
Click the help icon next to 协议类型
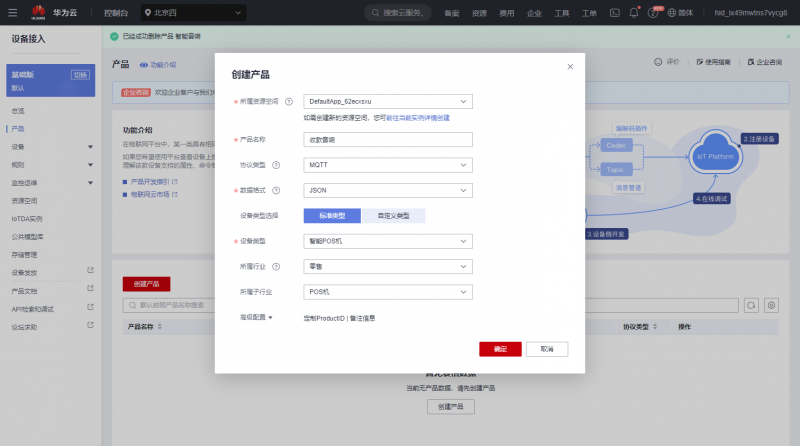click(x=276, y=164)
